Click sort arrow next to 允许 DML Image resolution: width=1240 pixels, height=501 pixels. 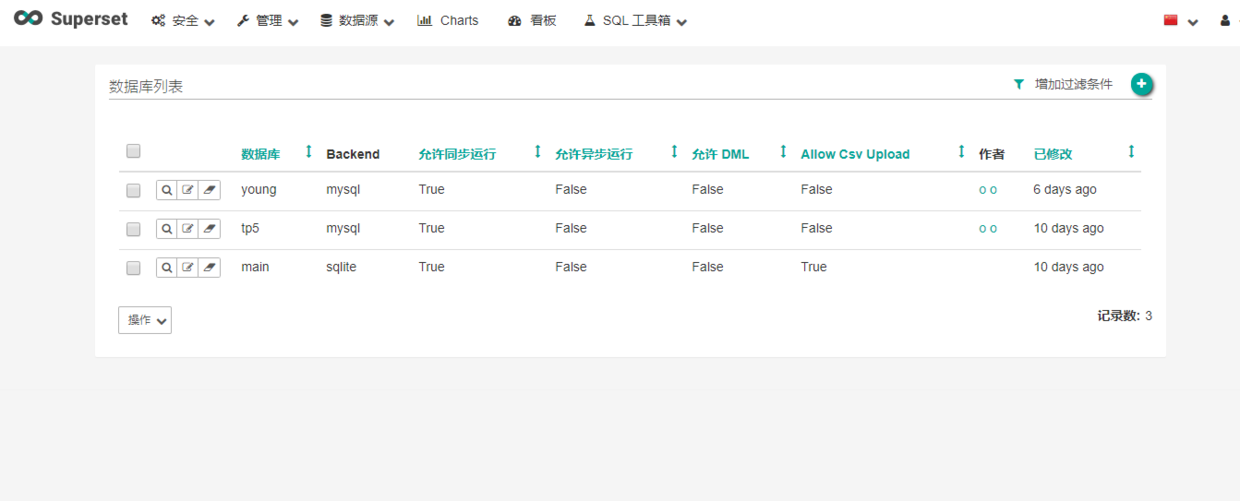[x=783, y=152]
